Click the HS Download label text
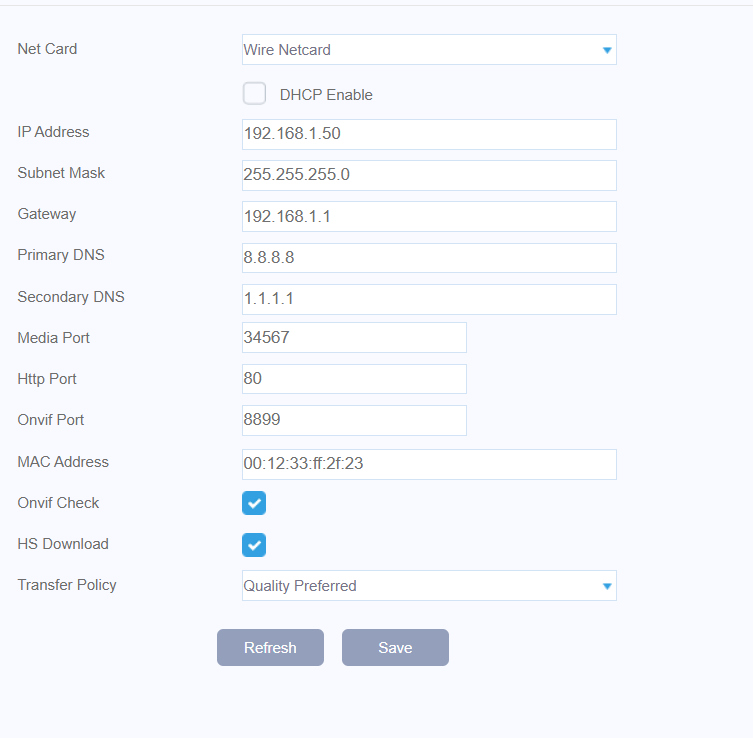This screenshot has height=738, width=753. [x=63, y=544]
